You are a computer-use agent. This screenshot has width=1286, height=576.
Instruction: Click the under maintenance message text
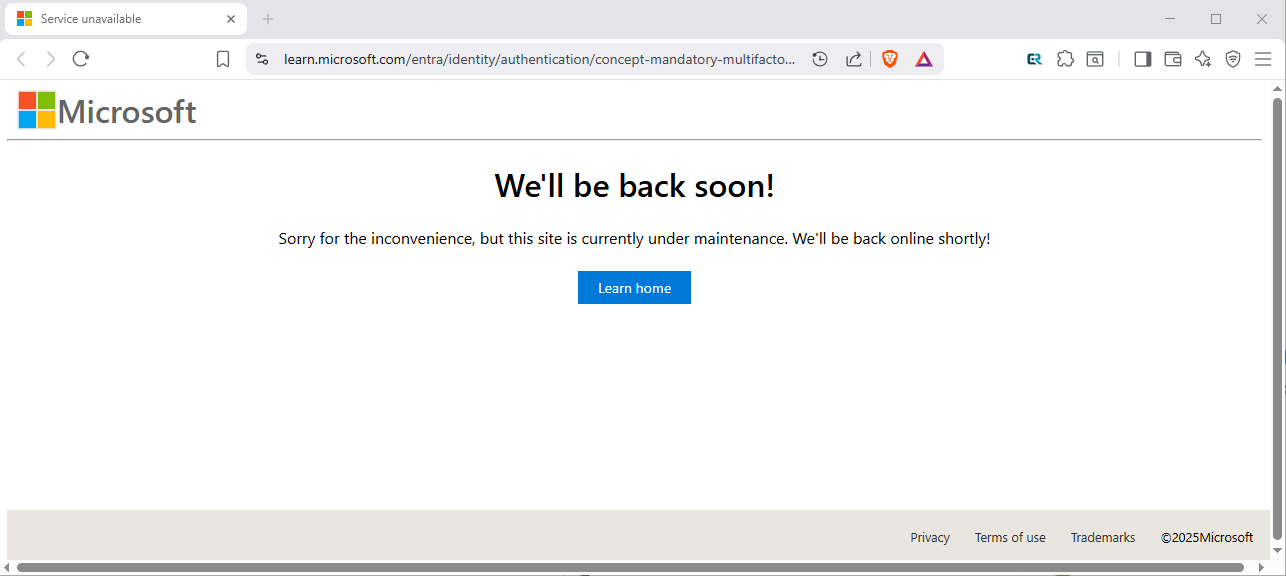click(634, 239)
